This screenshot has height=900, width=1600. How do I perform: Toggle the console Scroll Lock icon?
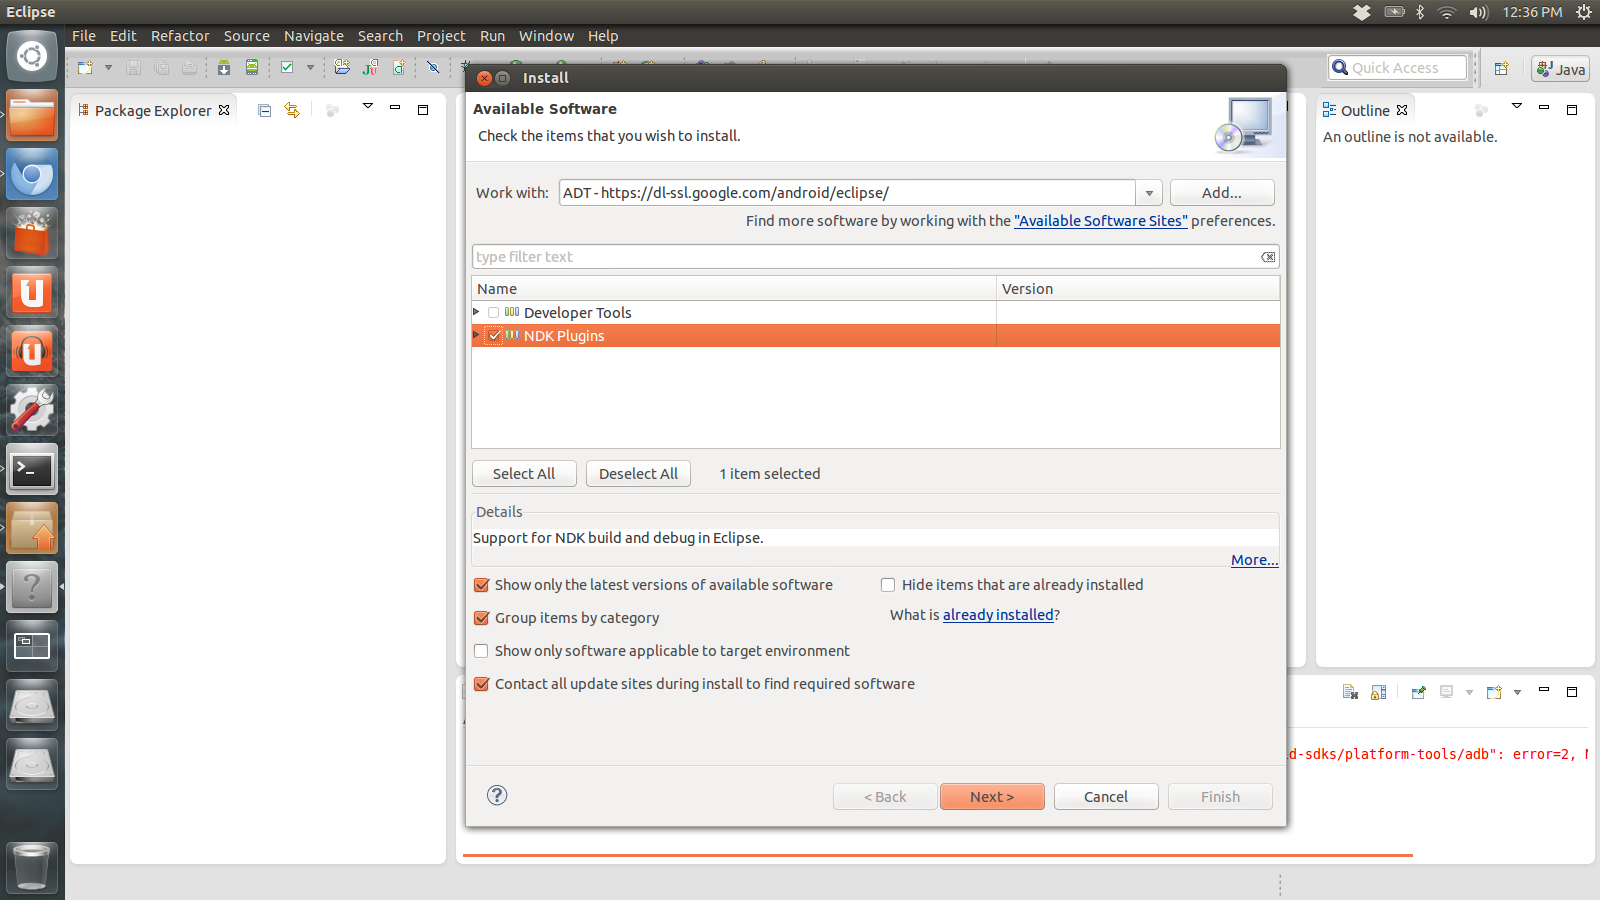(1378, 692)
